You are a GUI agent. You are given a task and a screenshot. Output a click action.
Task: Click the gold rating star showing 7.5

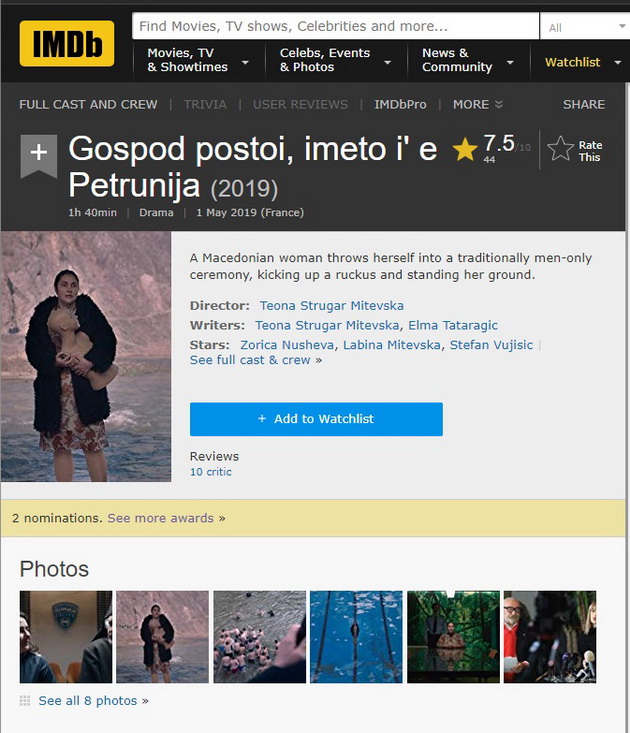[465, 149]
